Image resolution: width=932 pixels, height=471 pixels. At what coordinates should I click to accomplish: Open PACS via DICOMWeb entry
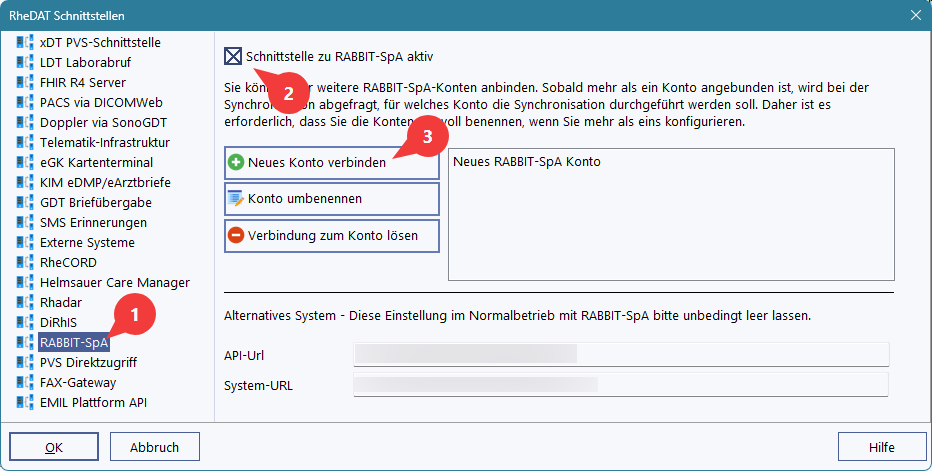pyautogui.click(x=101, y=102)
